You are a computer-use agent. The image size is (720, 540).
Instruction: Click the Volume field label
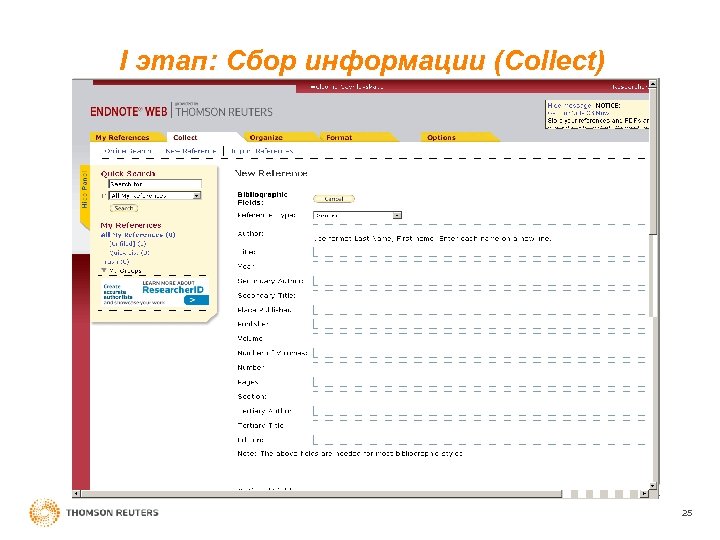pyautogui.click(x=250, y=338)
